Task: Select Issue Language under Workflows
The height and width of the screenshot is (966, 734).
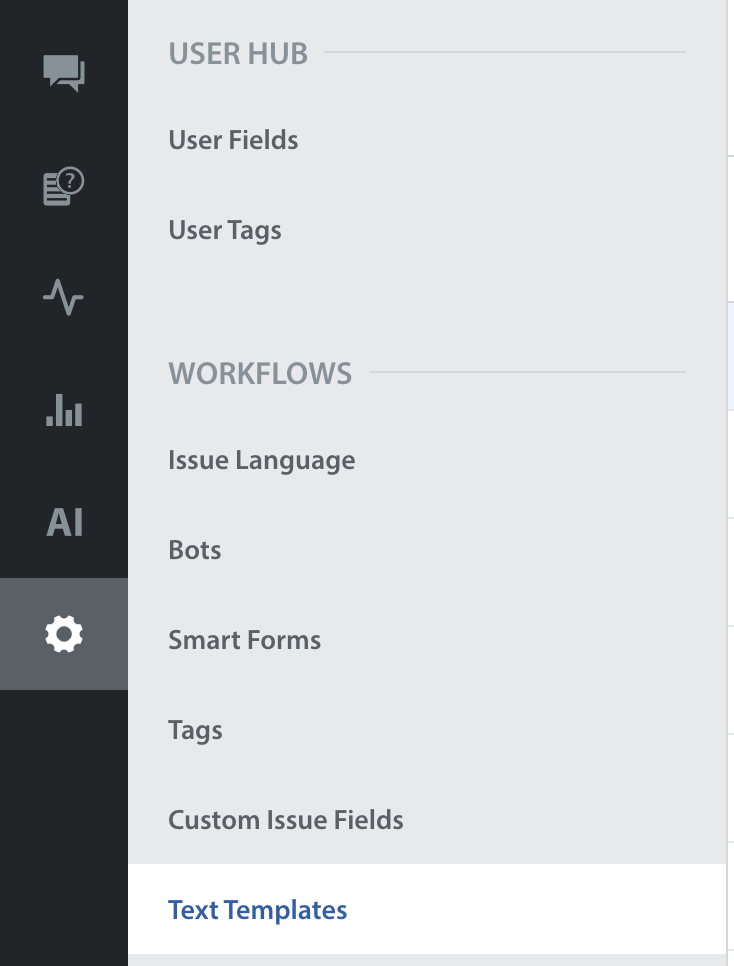Action: click(261, 460)
